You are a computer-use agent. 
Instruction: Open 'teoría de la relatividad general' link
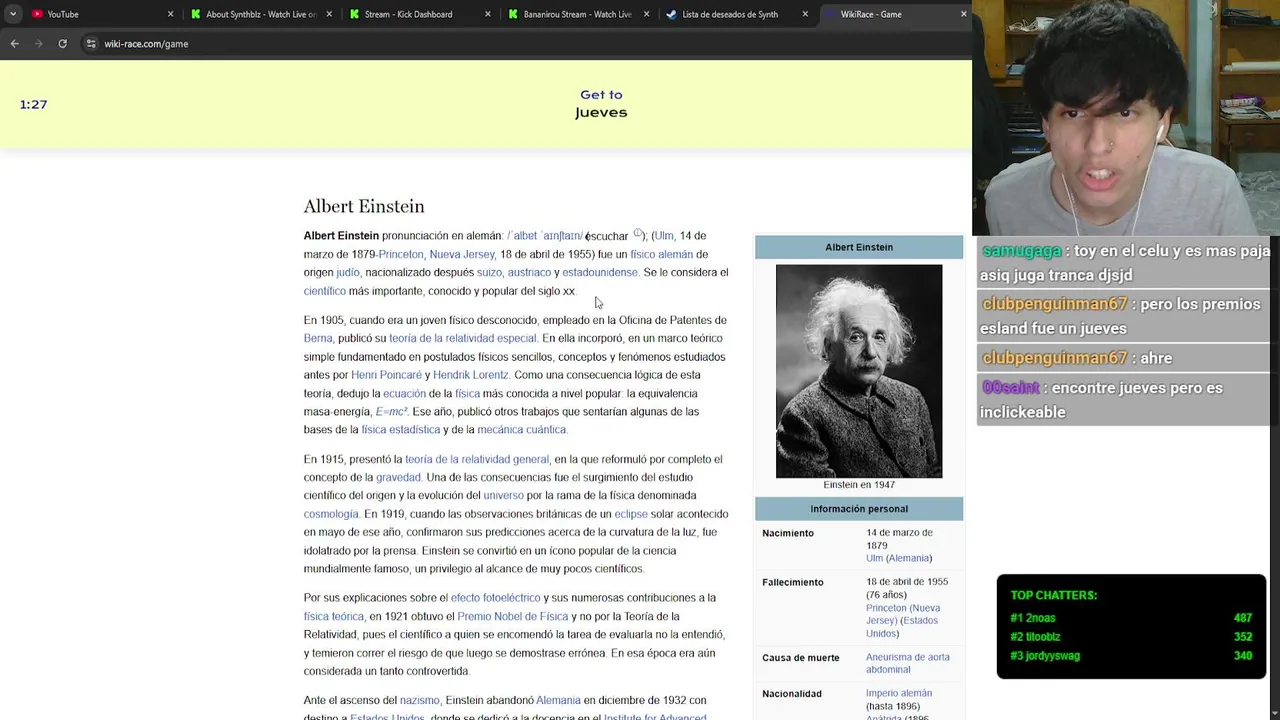pyautogui.click(x=477, y=459)
